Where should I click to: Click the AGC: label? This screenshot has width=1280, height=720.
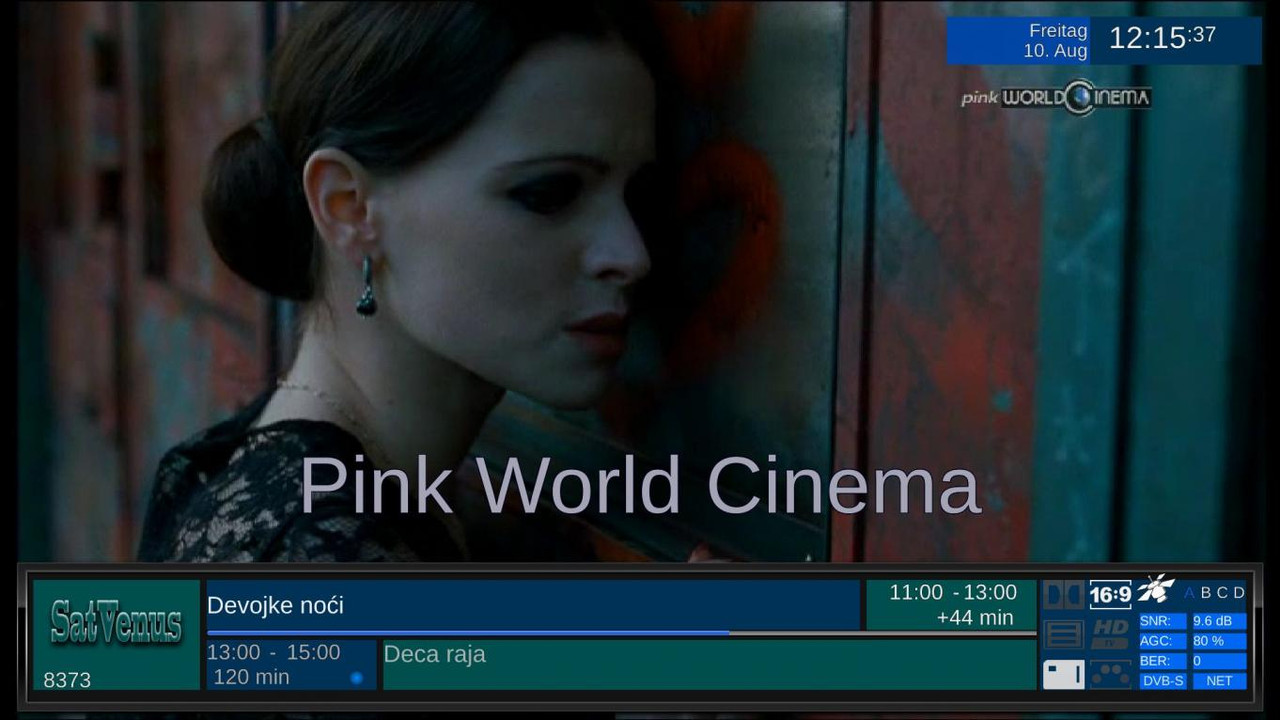pos(1163,641)
